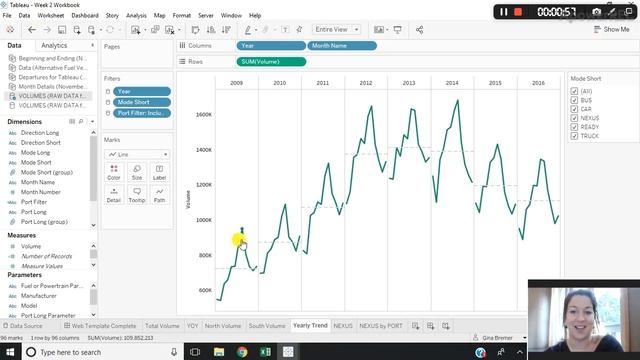
Task: Click the Undo back arrow in toolbar
Action: 31,30
